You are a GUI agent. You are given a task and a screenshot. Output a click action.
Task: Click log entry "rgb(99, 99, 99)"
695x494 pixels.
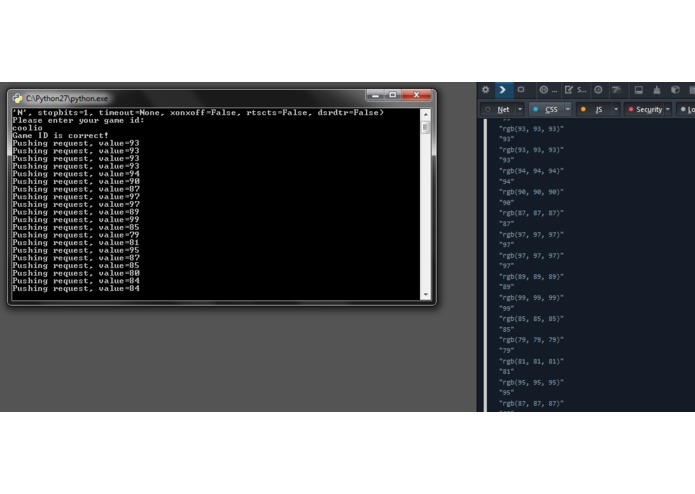(x=531, y=298)
